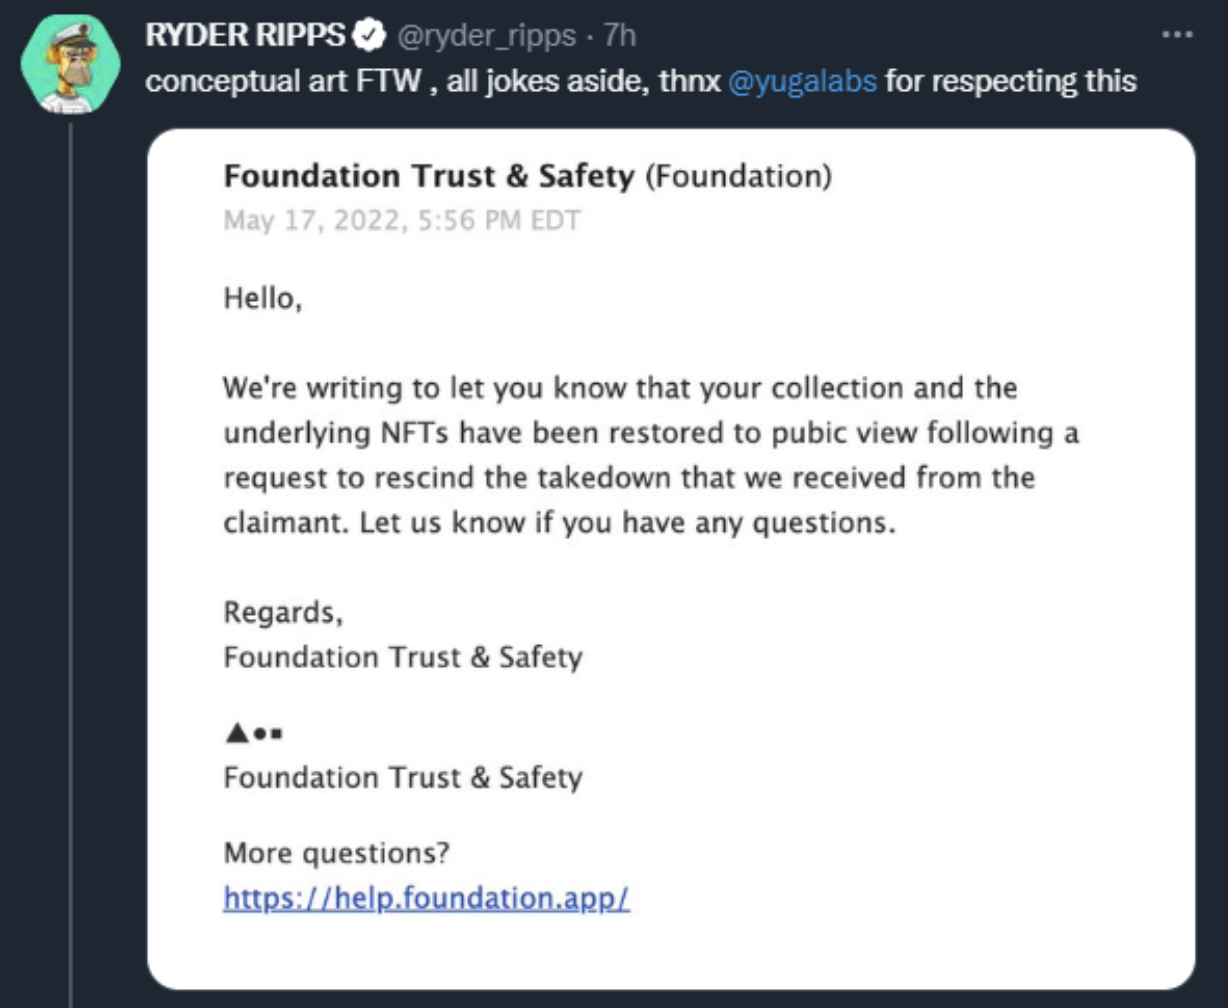The image size is (1228, 1008).
Task: Click the @ryder_ripps handle
Action: pos(488,36)
